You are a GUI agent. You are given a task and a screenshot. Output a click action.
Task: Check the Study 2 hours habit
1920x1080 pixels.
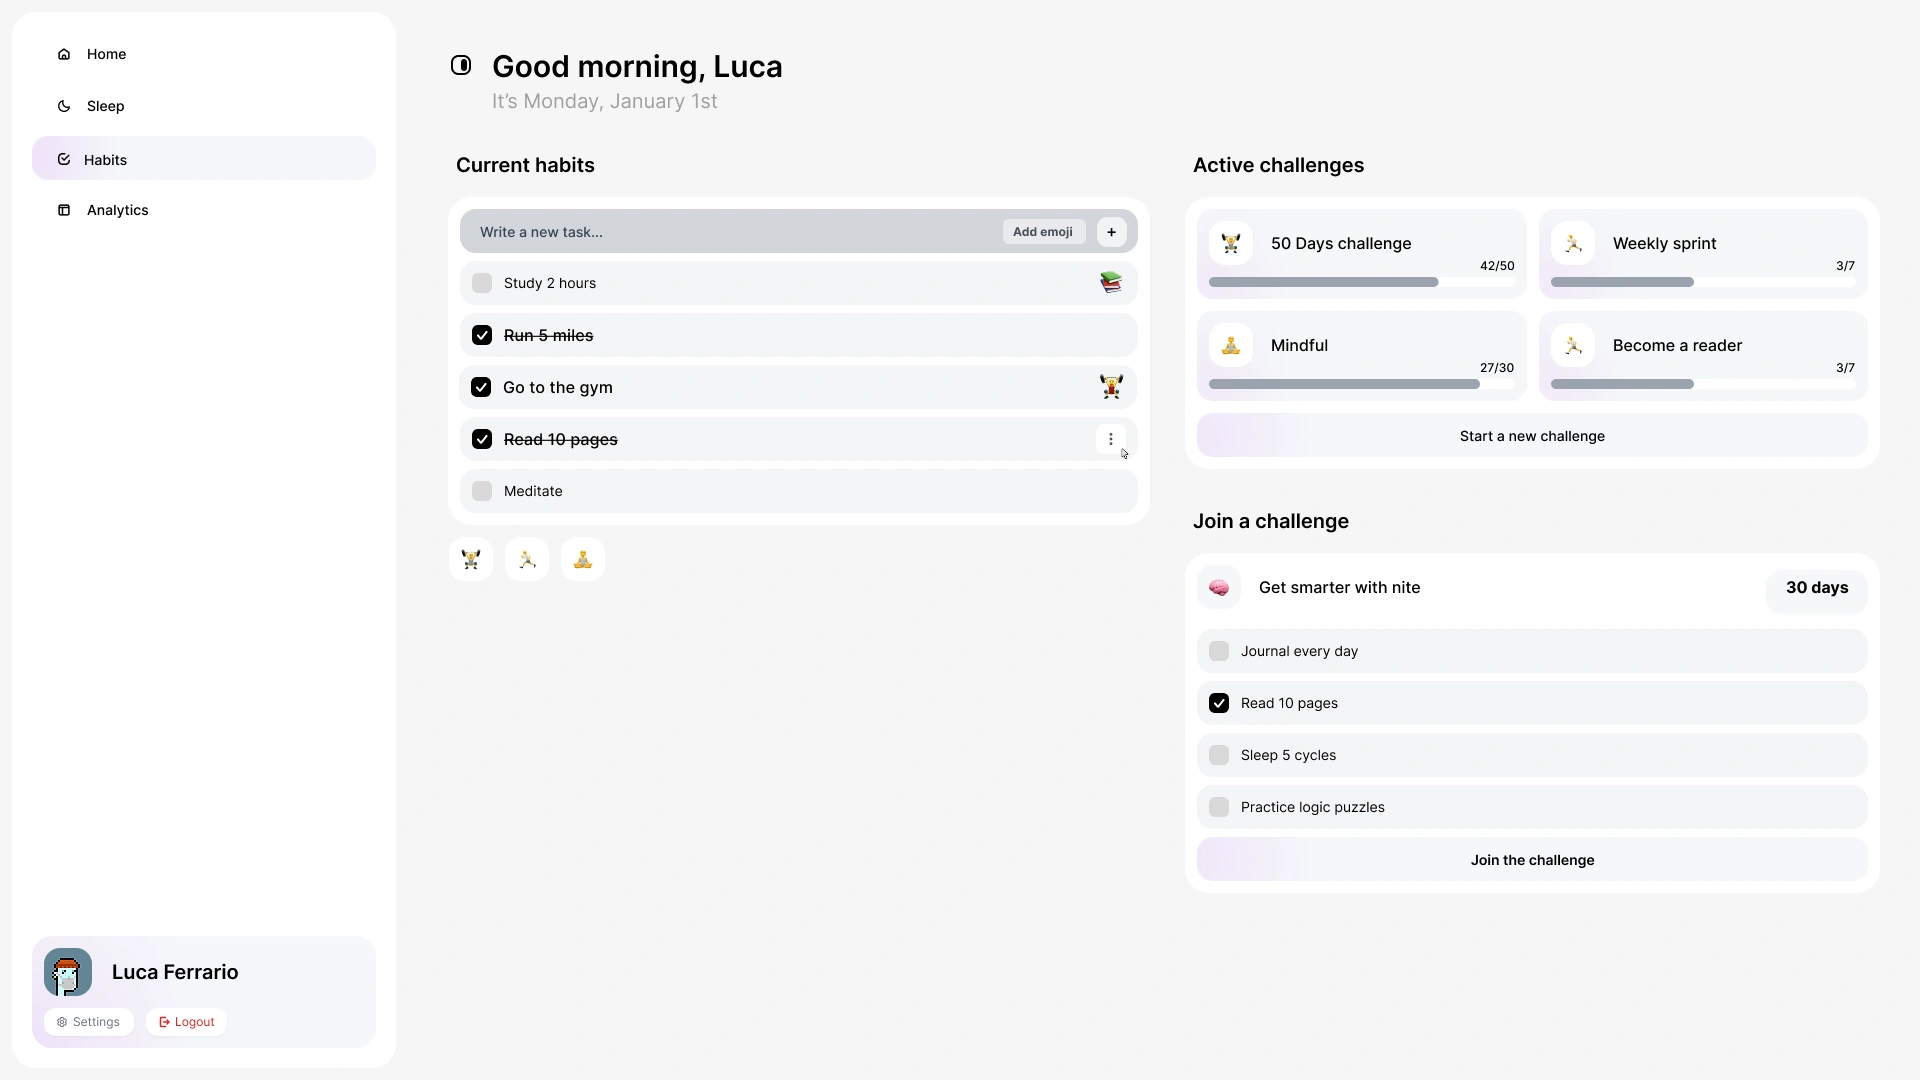pyautogui.click(x=482, y=283)
